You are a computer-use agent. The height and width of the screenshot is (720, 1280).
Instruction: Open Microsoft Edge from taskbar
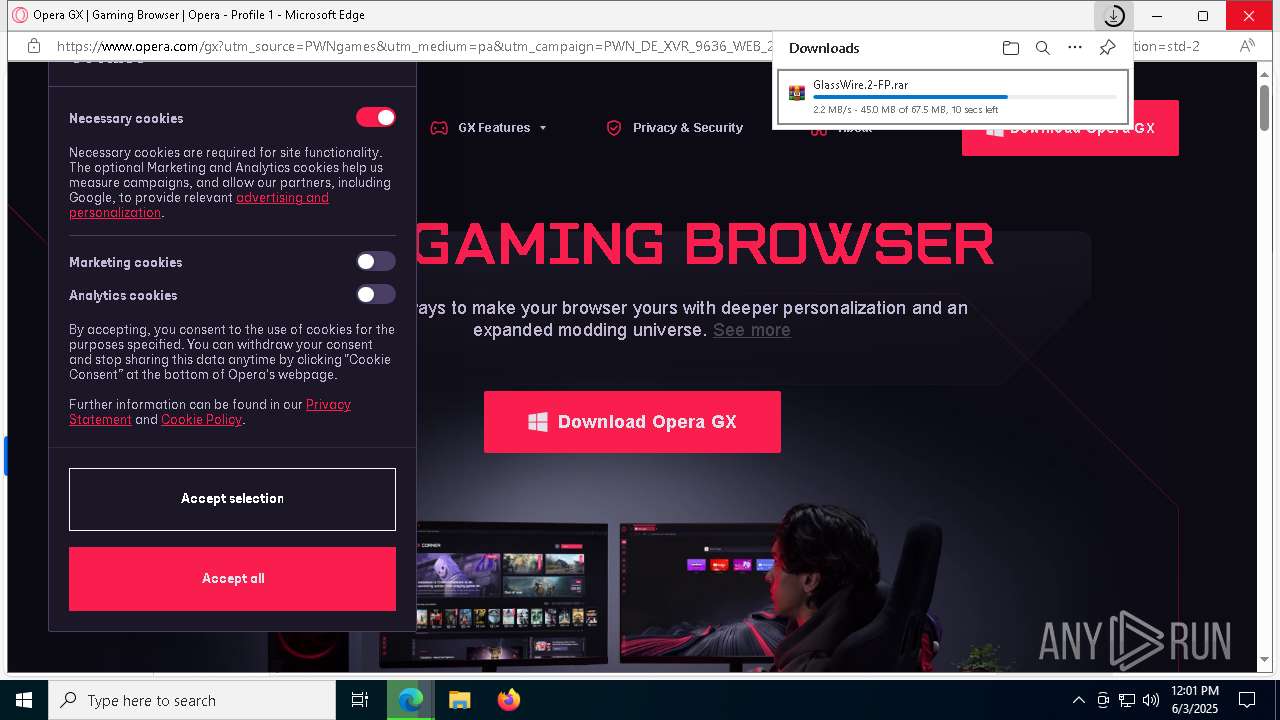pyautogui.click(x=410, y=700)
